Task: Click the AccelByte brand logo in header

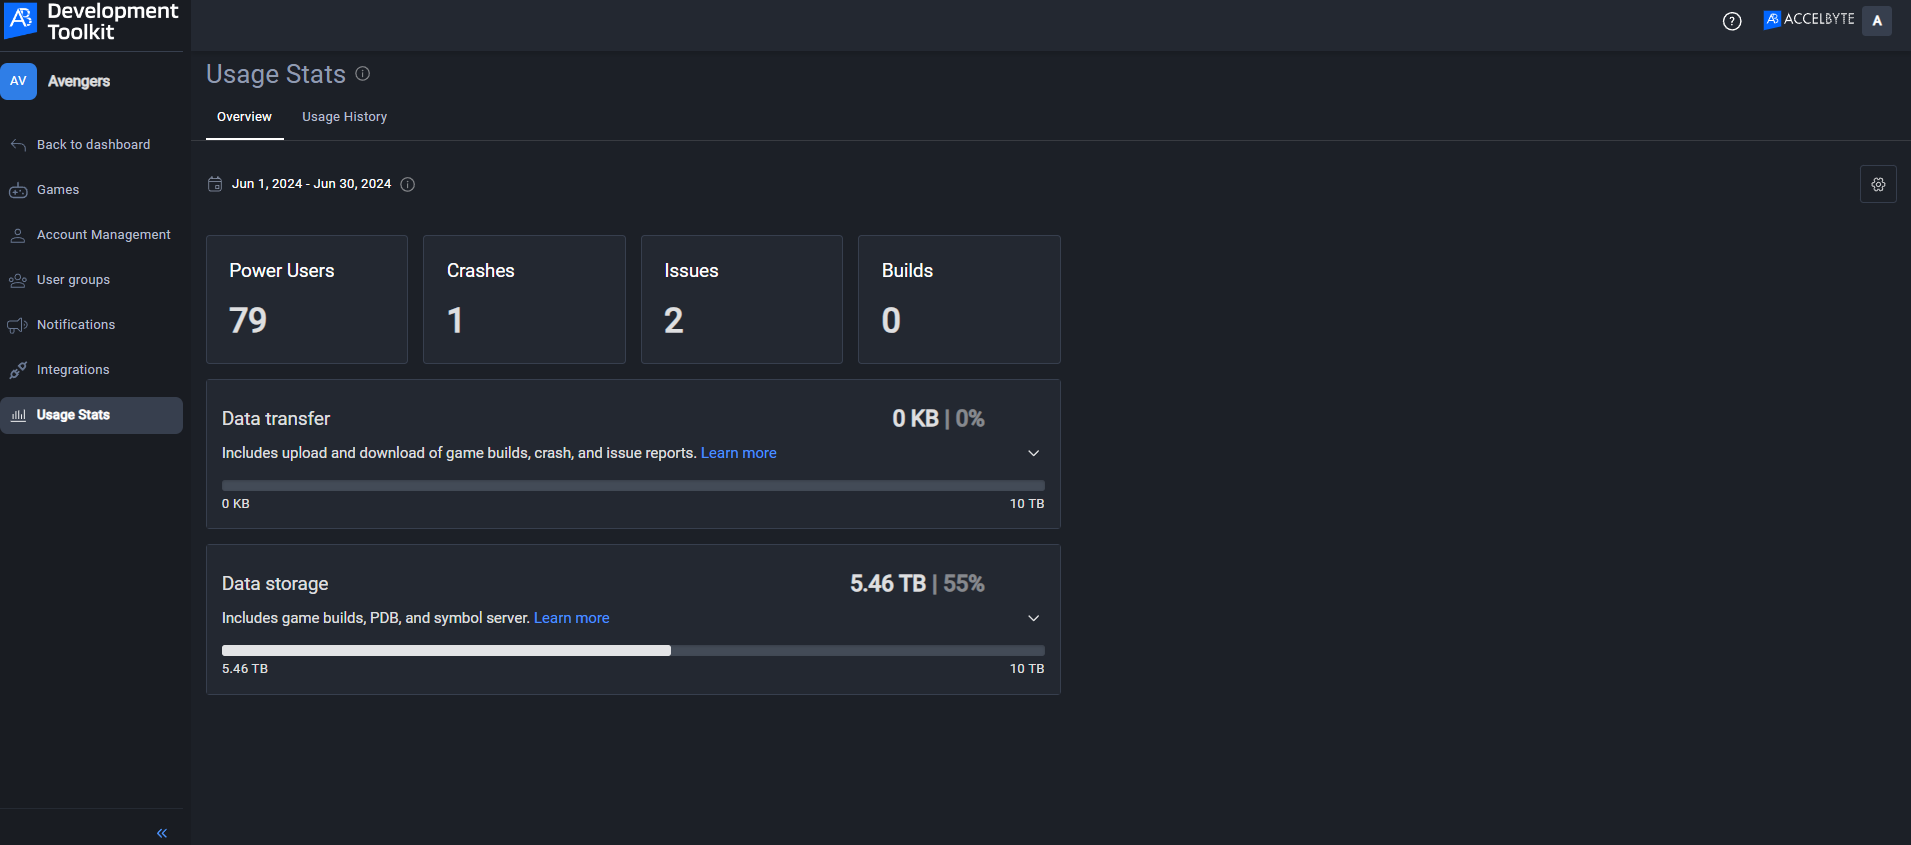Action: pyautogui.click(x=1809, y=19)
